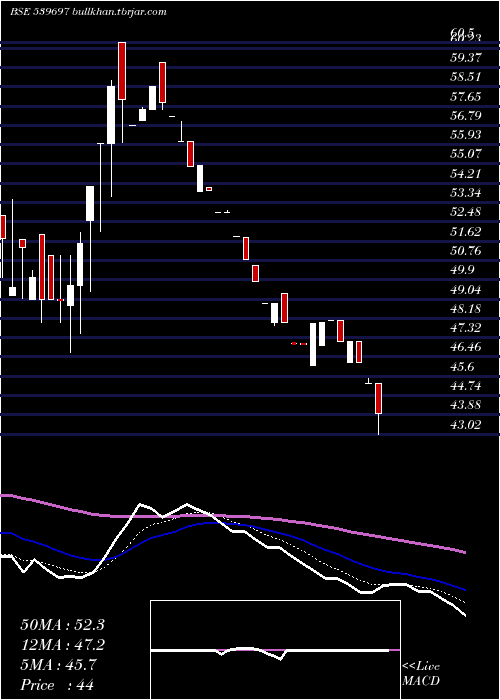Click the 44.74 price axis label
The height and width of the screenshot is (700, 500).
click(x=465, y=386)
